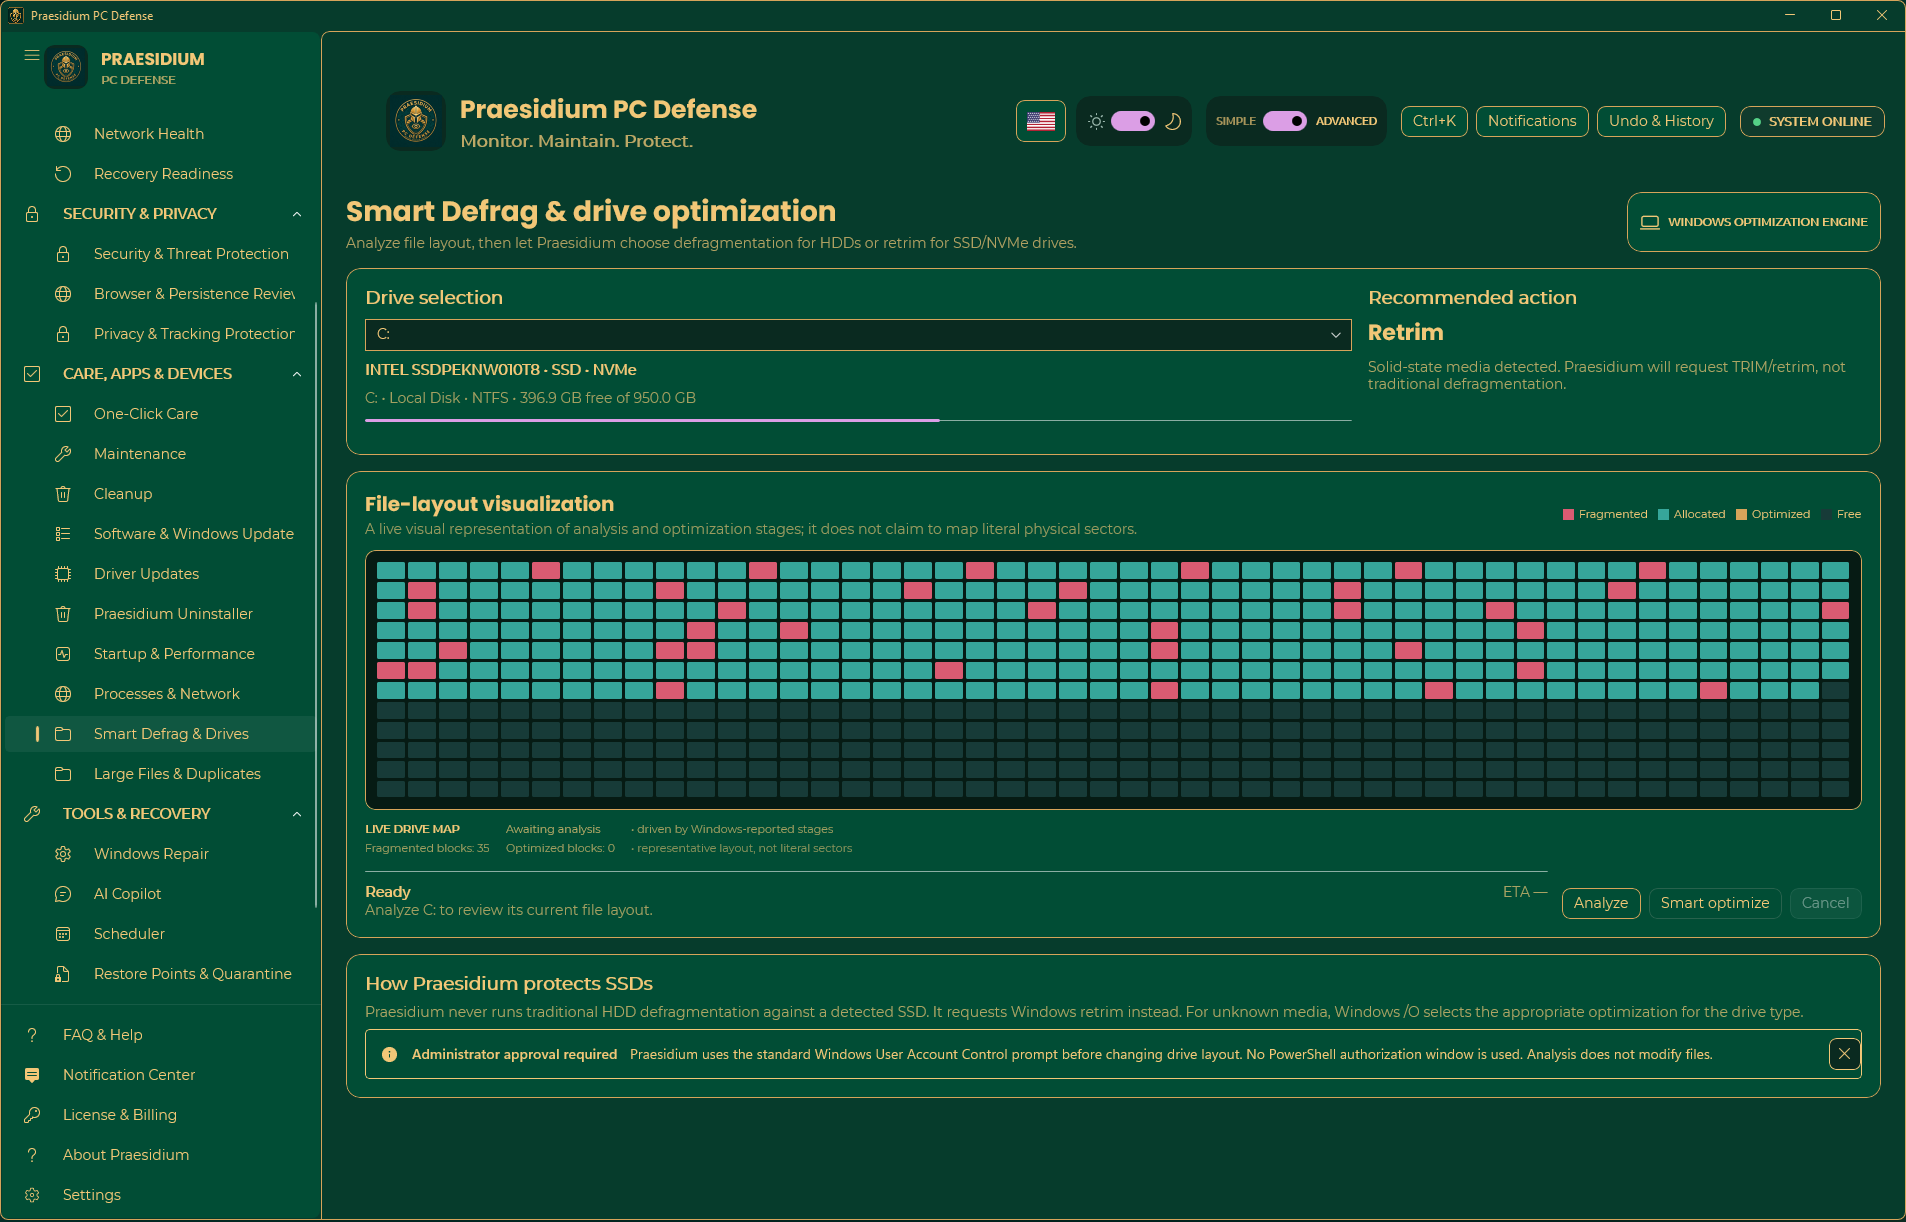Collapse the Tools & Recovery section chevron
The height and width of the screenshot is (1222, 1906).
click(297, 814)
